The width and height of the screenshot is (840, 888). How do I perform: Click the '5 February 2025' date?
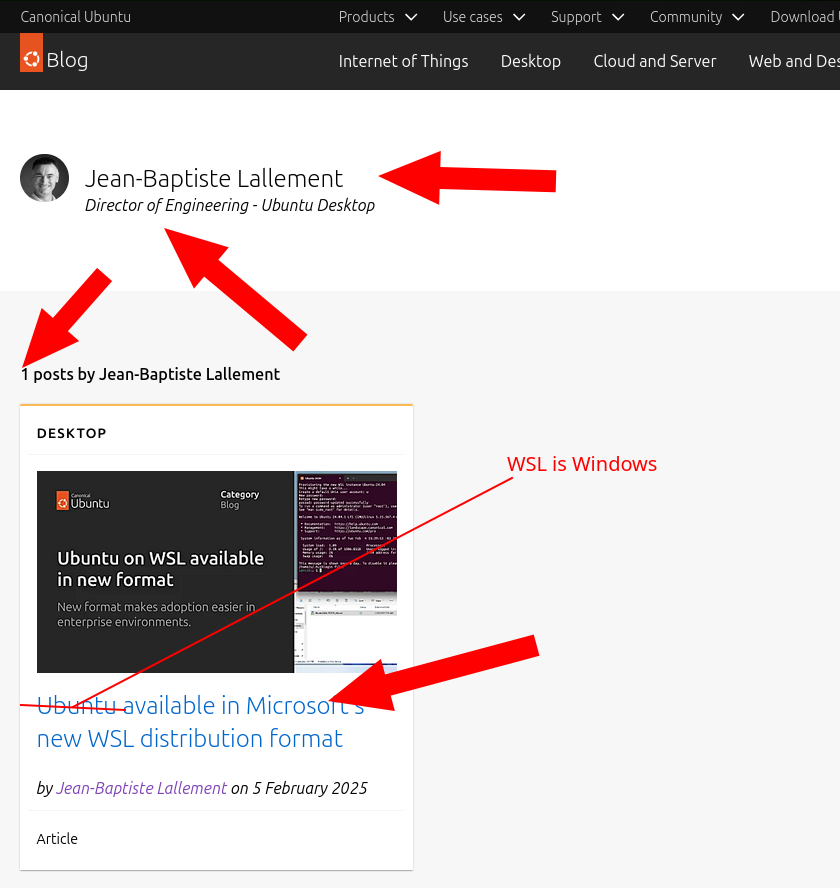point(310,788)
